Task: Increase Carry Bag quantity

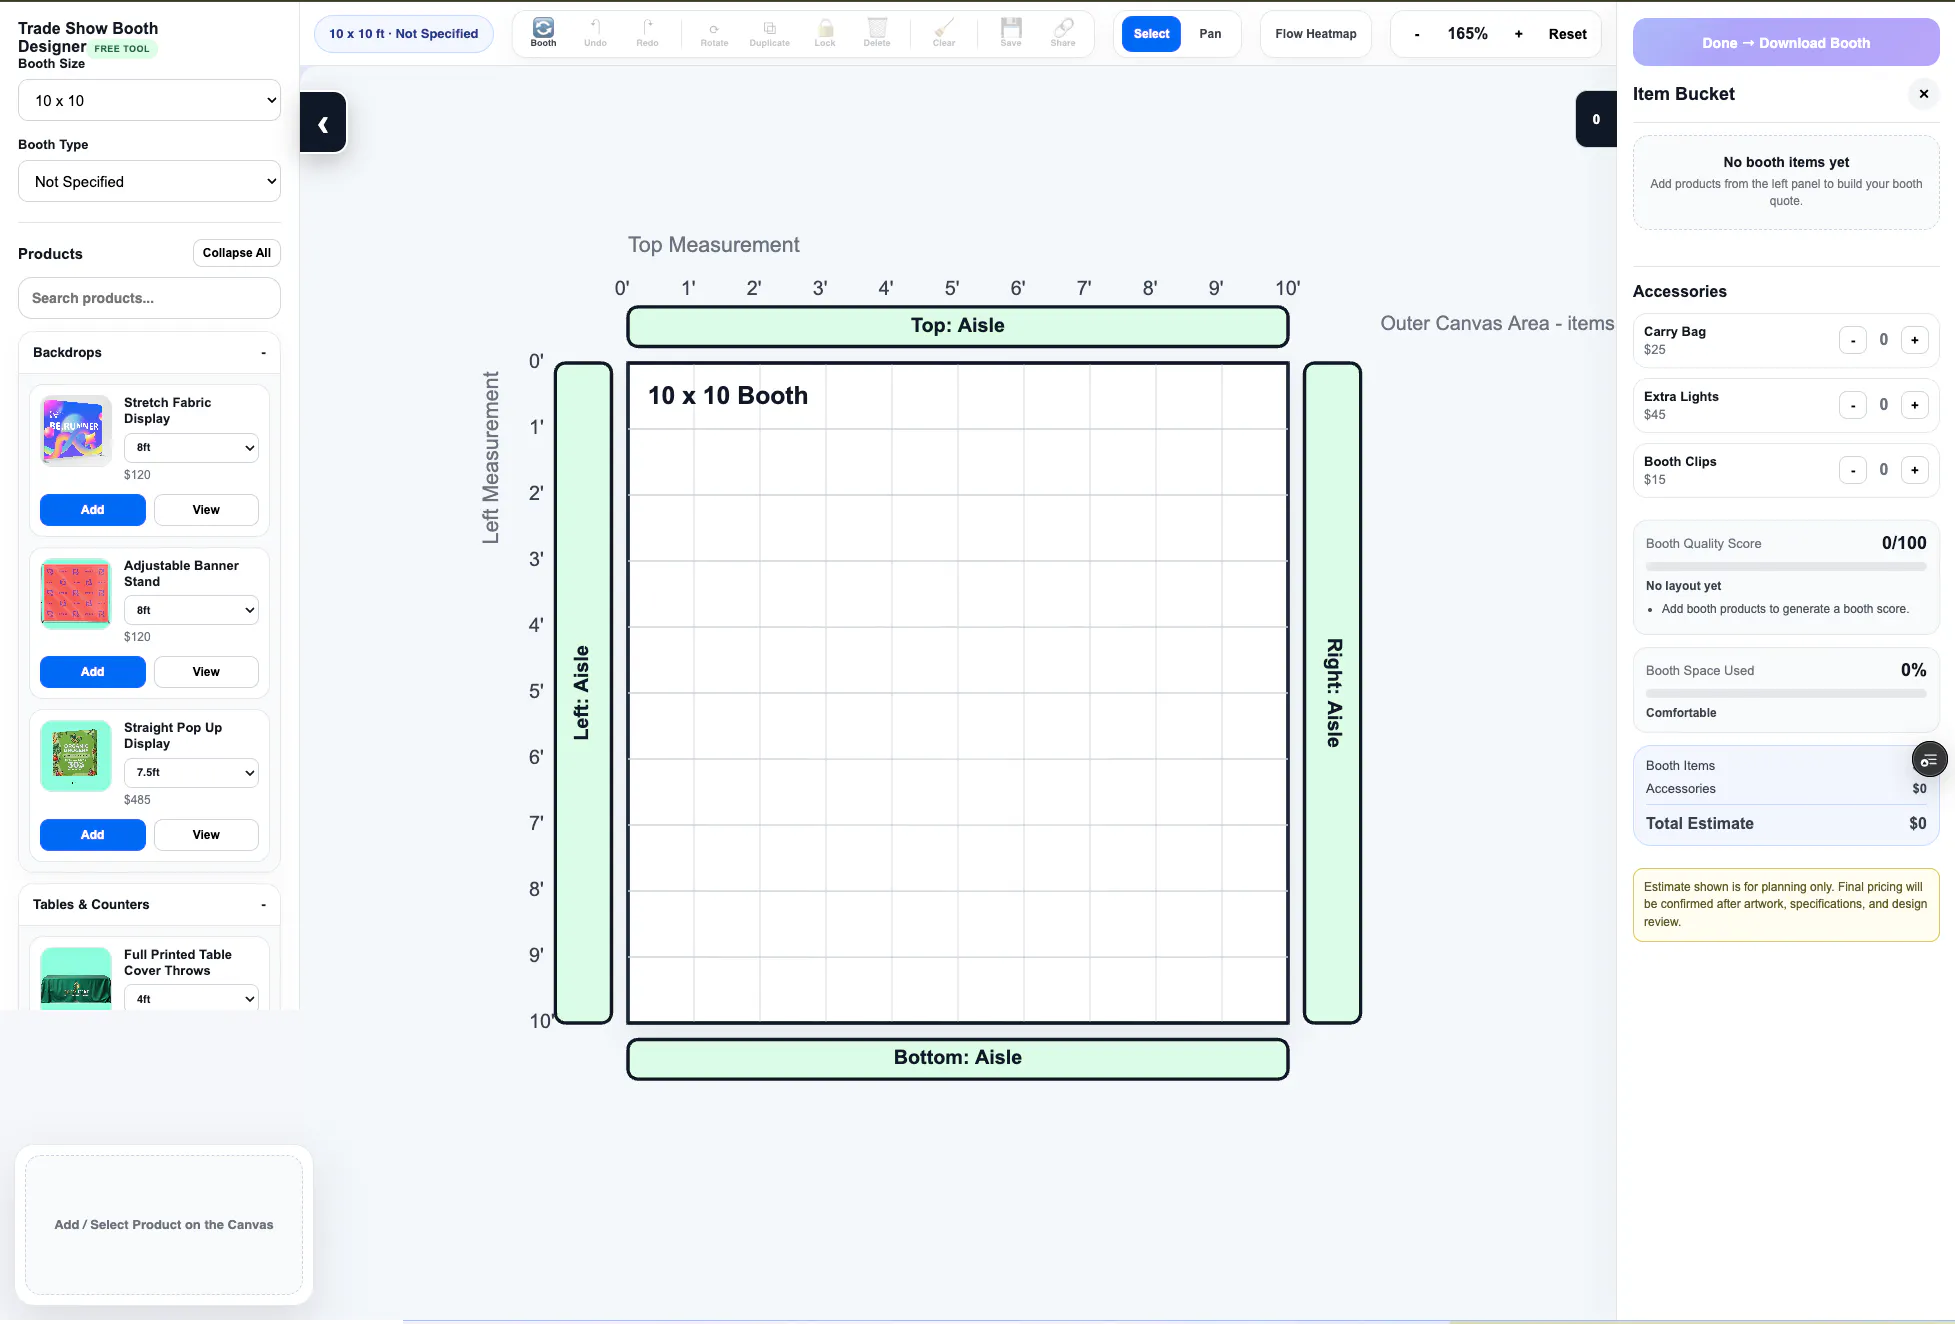Action: click(1914, 340)
